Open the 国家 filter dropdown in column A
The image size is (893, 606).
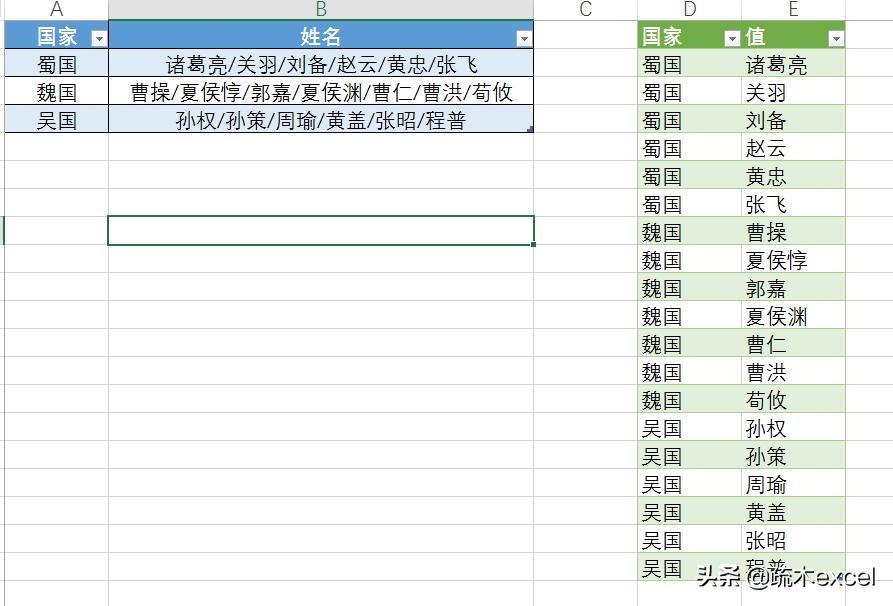click(99, 37)
